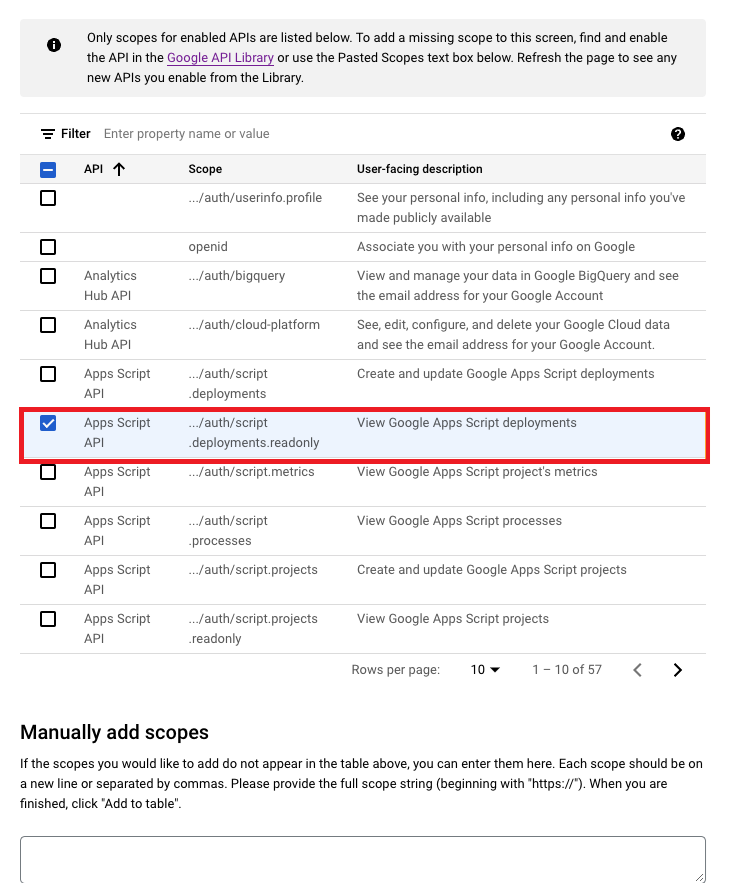The width and height of the screenshot is (729, 883).
Task: Click the User-facing description column header
Action: [x=419, y=169]
